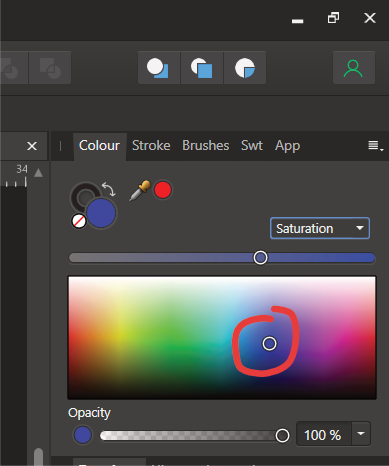Set colour to none with slashed circle
389x466 pixels.
tap(79, 221)
